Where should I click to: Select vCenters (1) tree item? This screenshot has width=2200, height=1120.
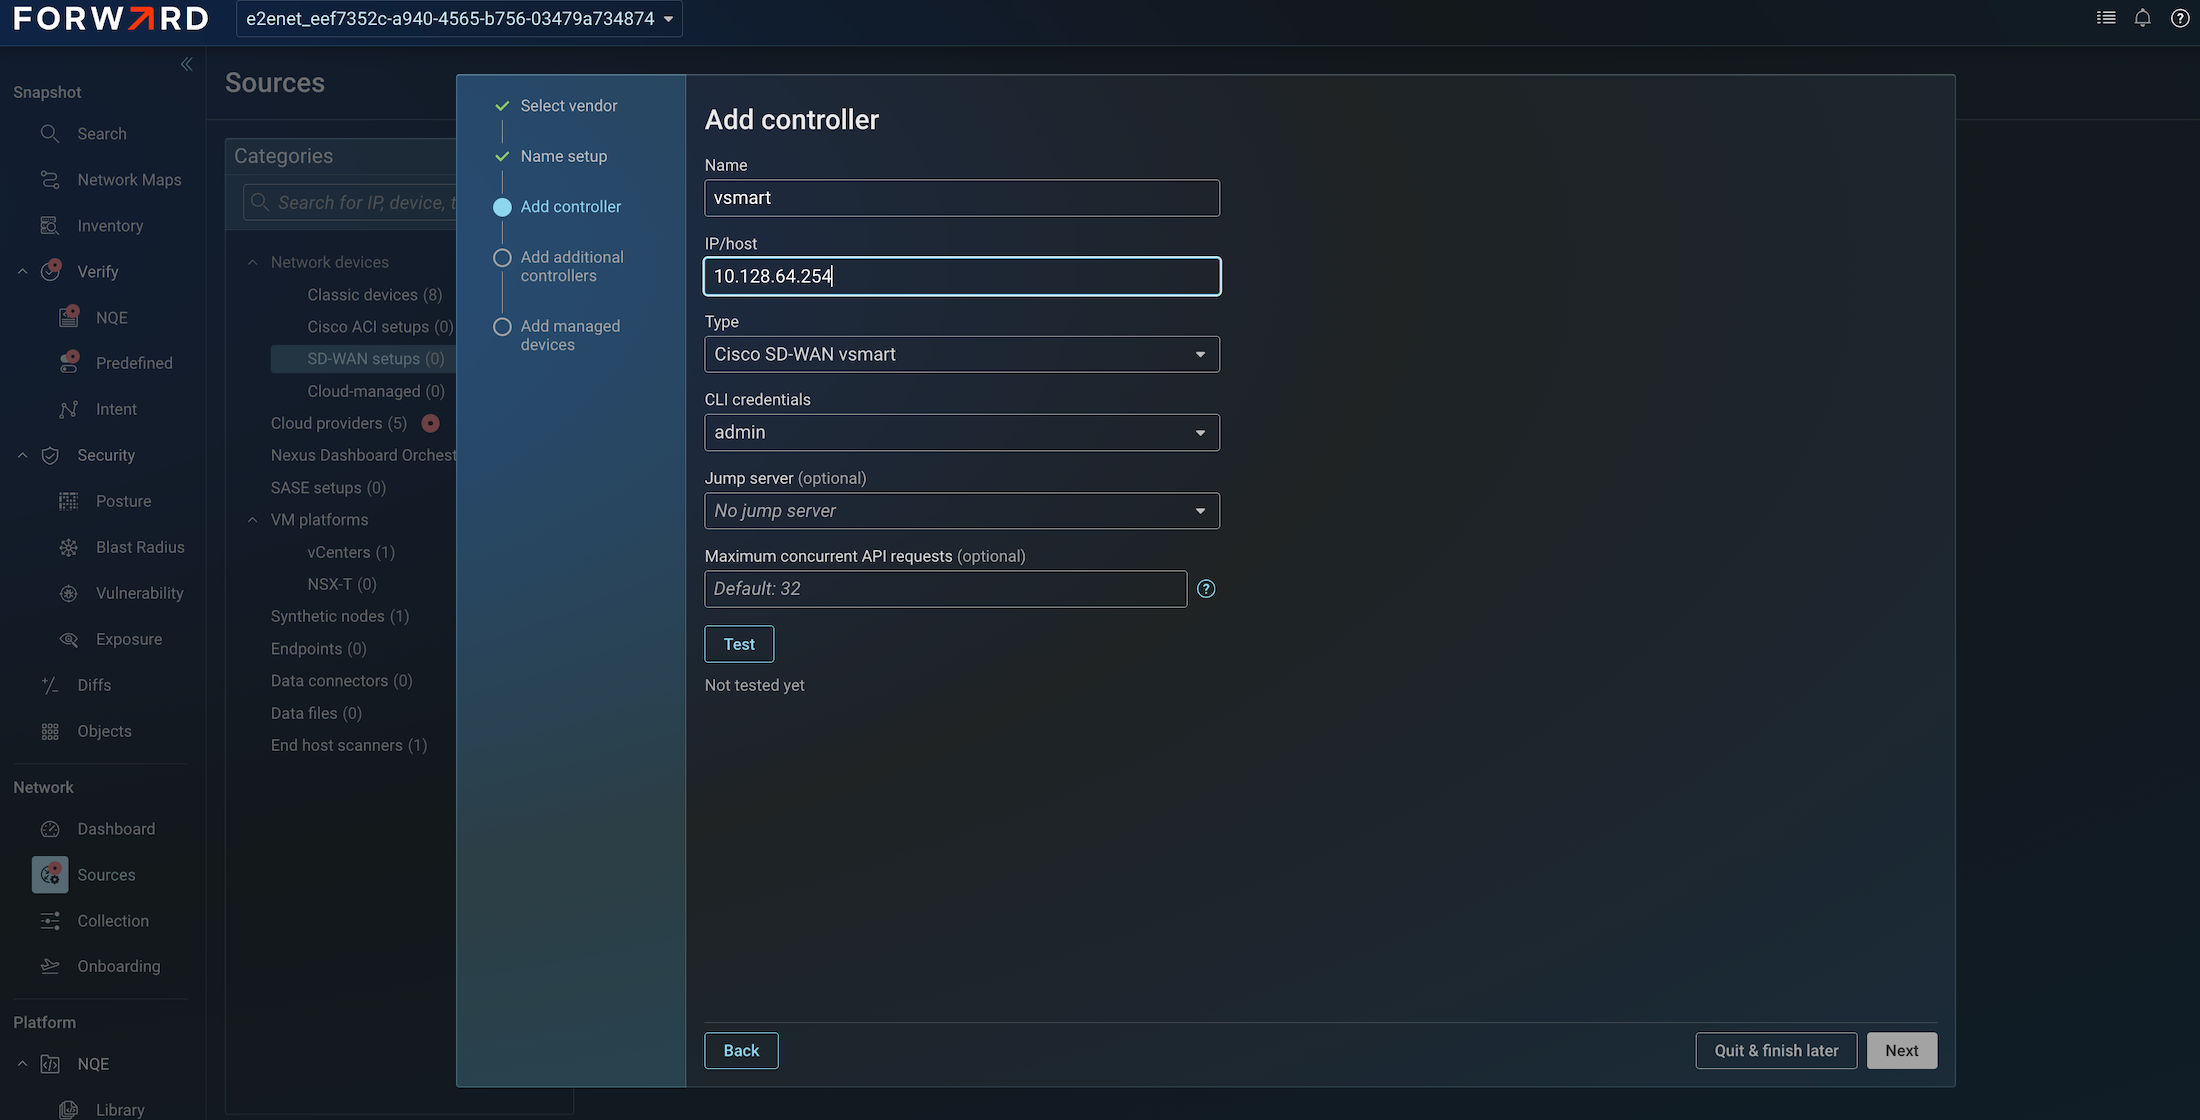click(350, 552)
